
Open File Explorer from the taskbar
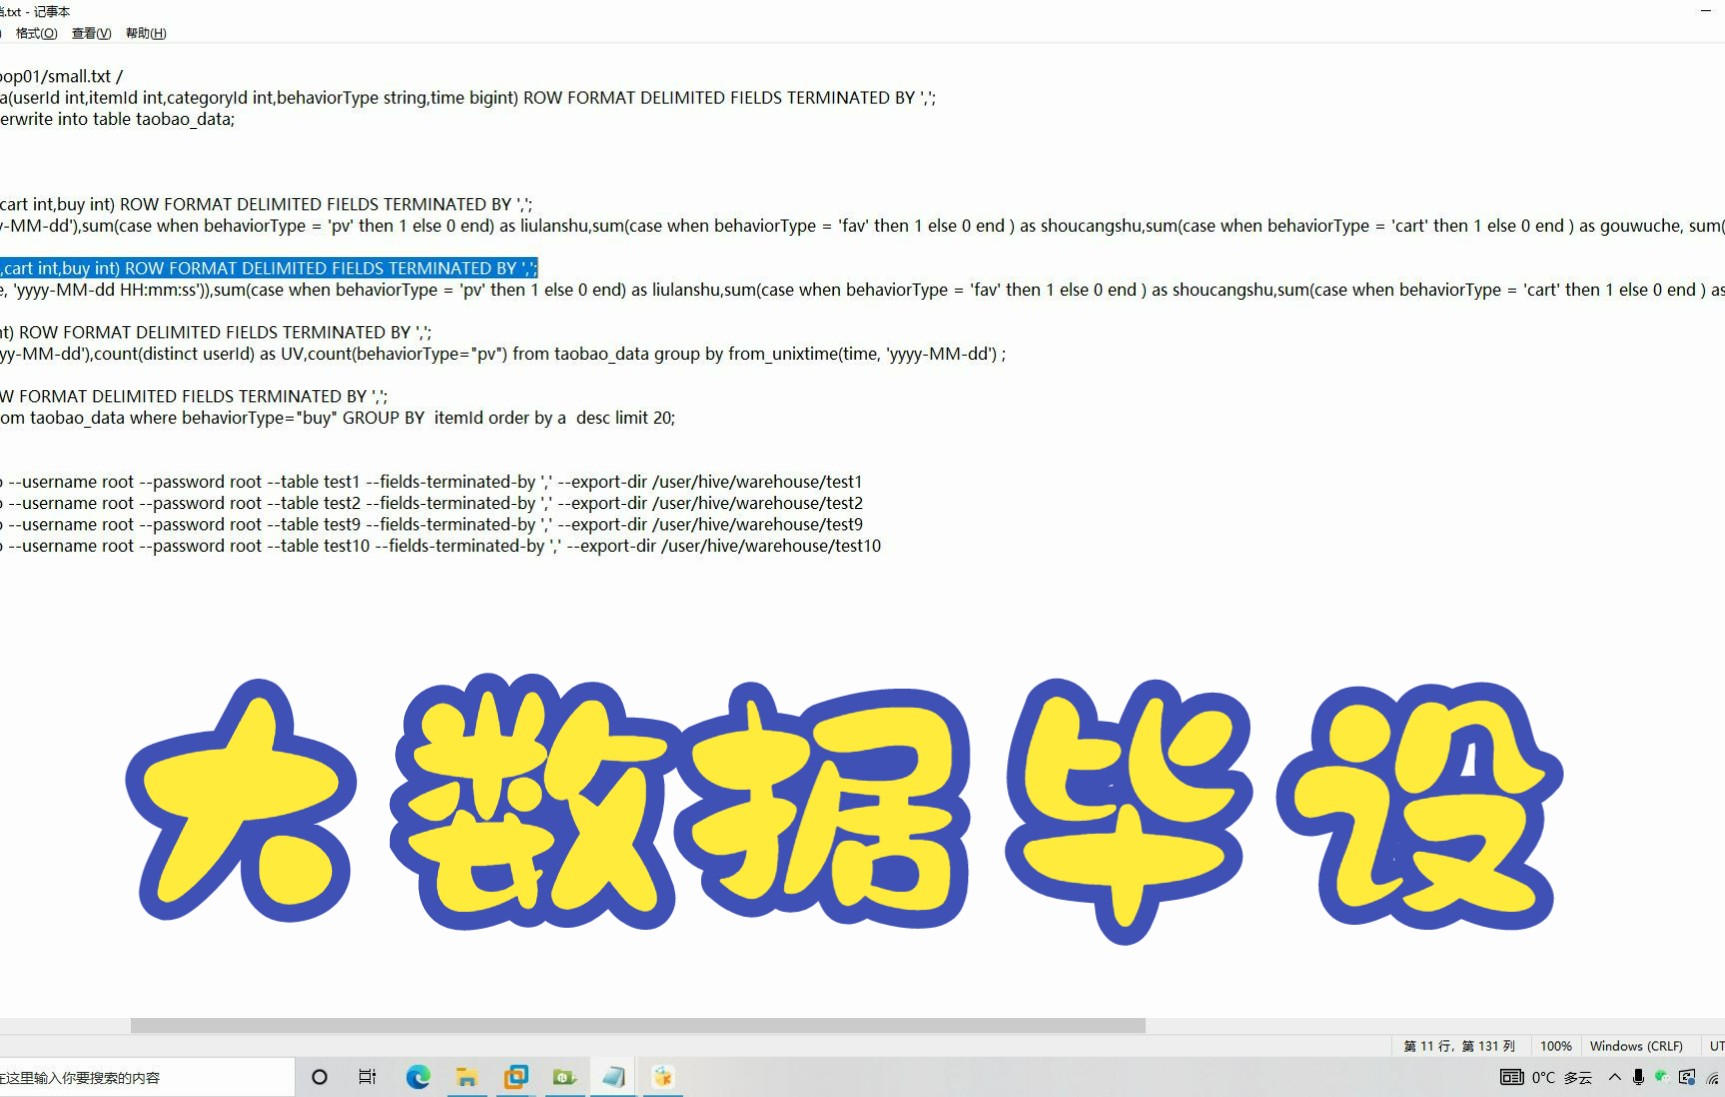pyautogui.click(x=467, y=1077)
